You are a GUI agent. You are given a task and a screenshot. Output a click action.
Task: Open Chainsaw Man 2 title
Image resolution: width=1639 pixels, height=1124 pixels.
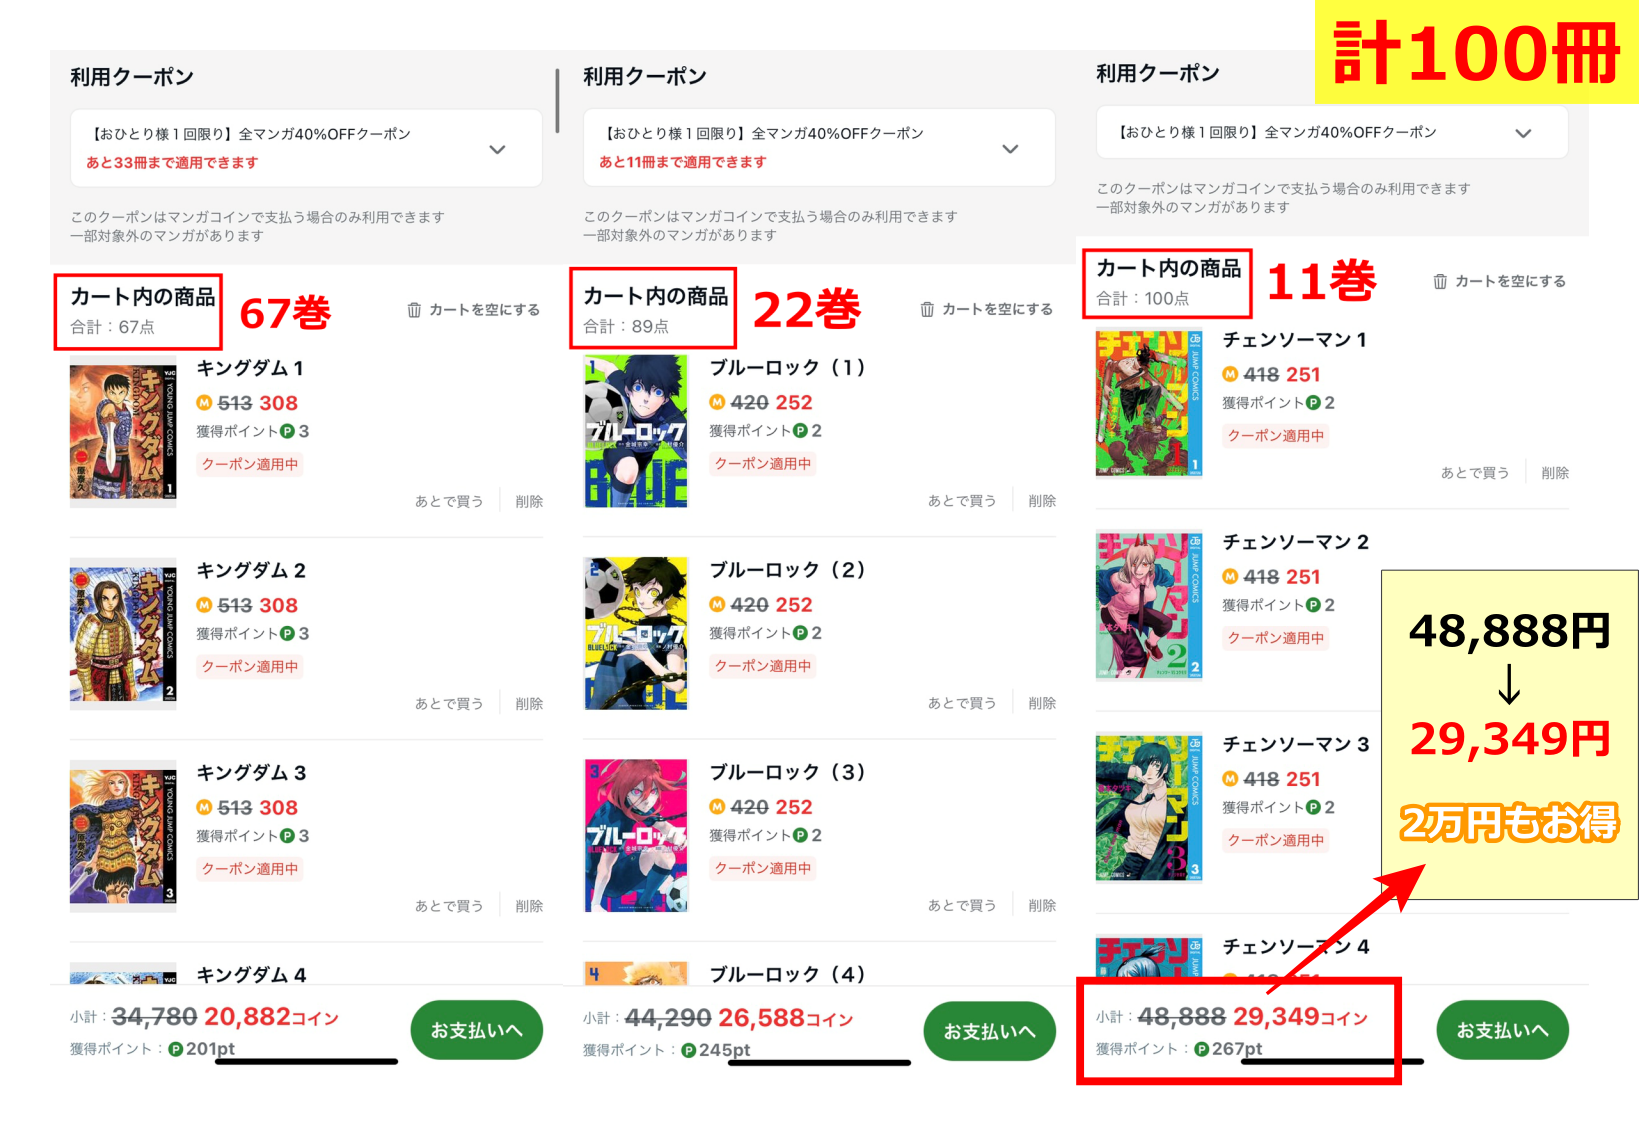click(x=1296, y=542)
